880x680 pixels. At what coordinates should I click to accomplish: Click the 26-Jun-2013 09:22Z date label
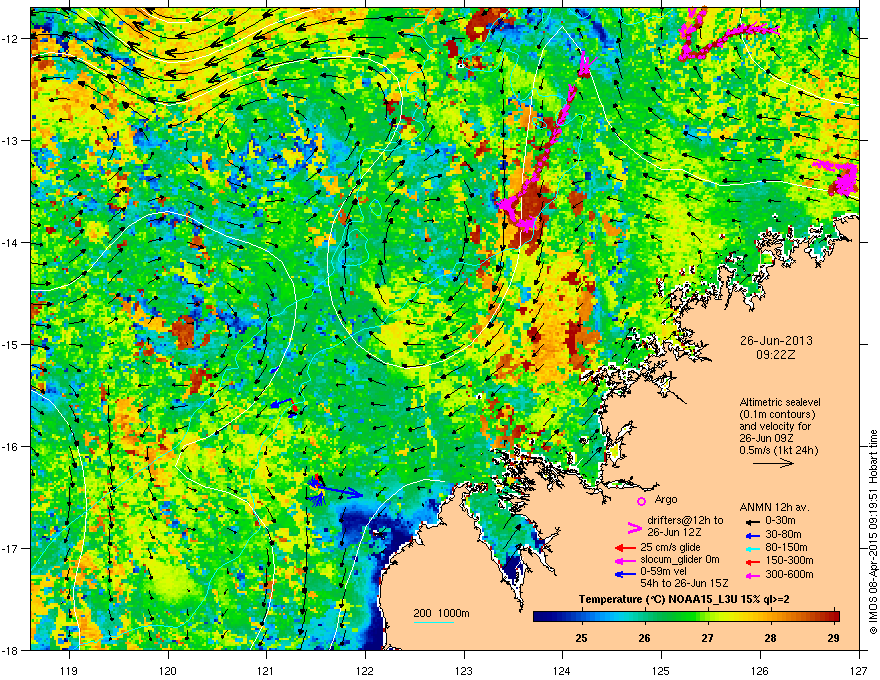tap(776, 348)
